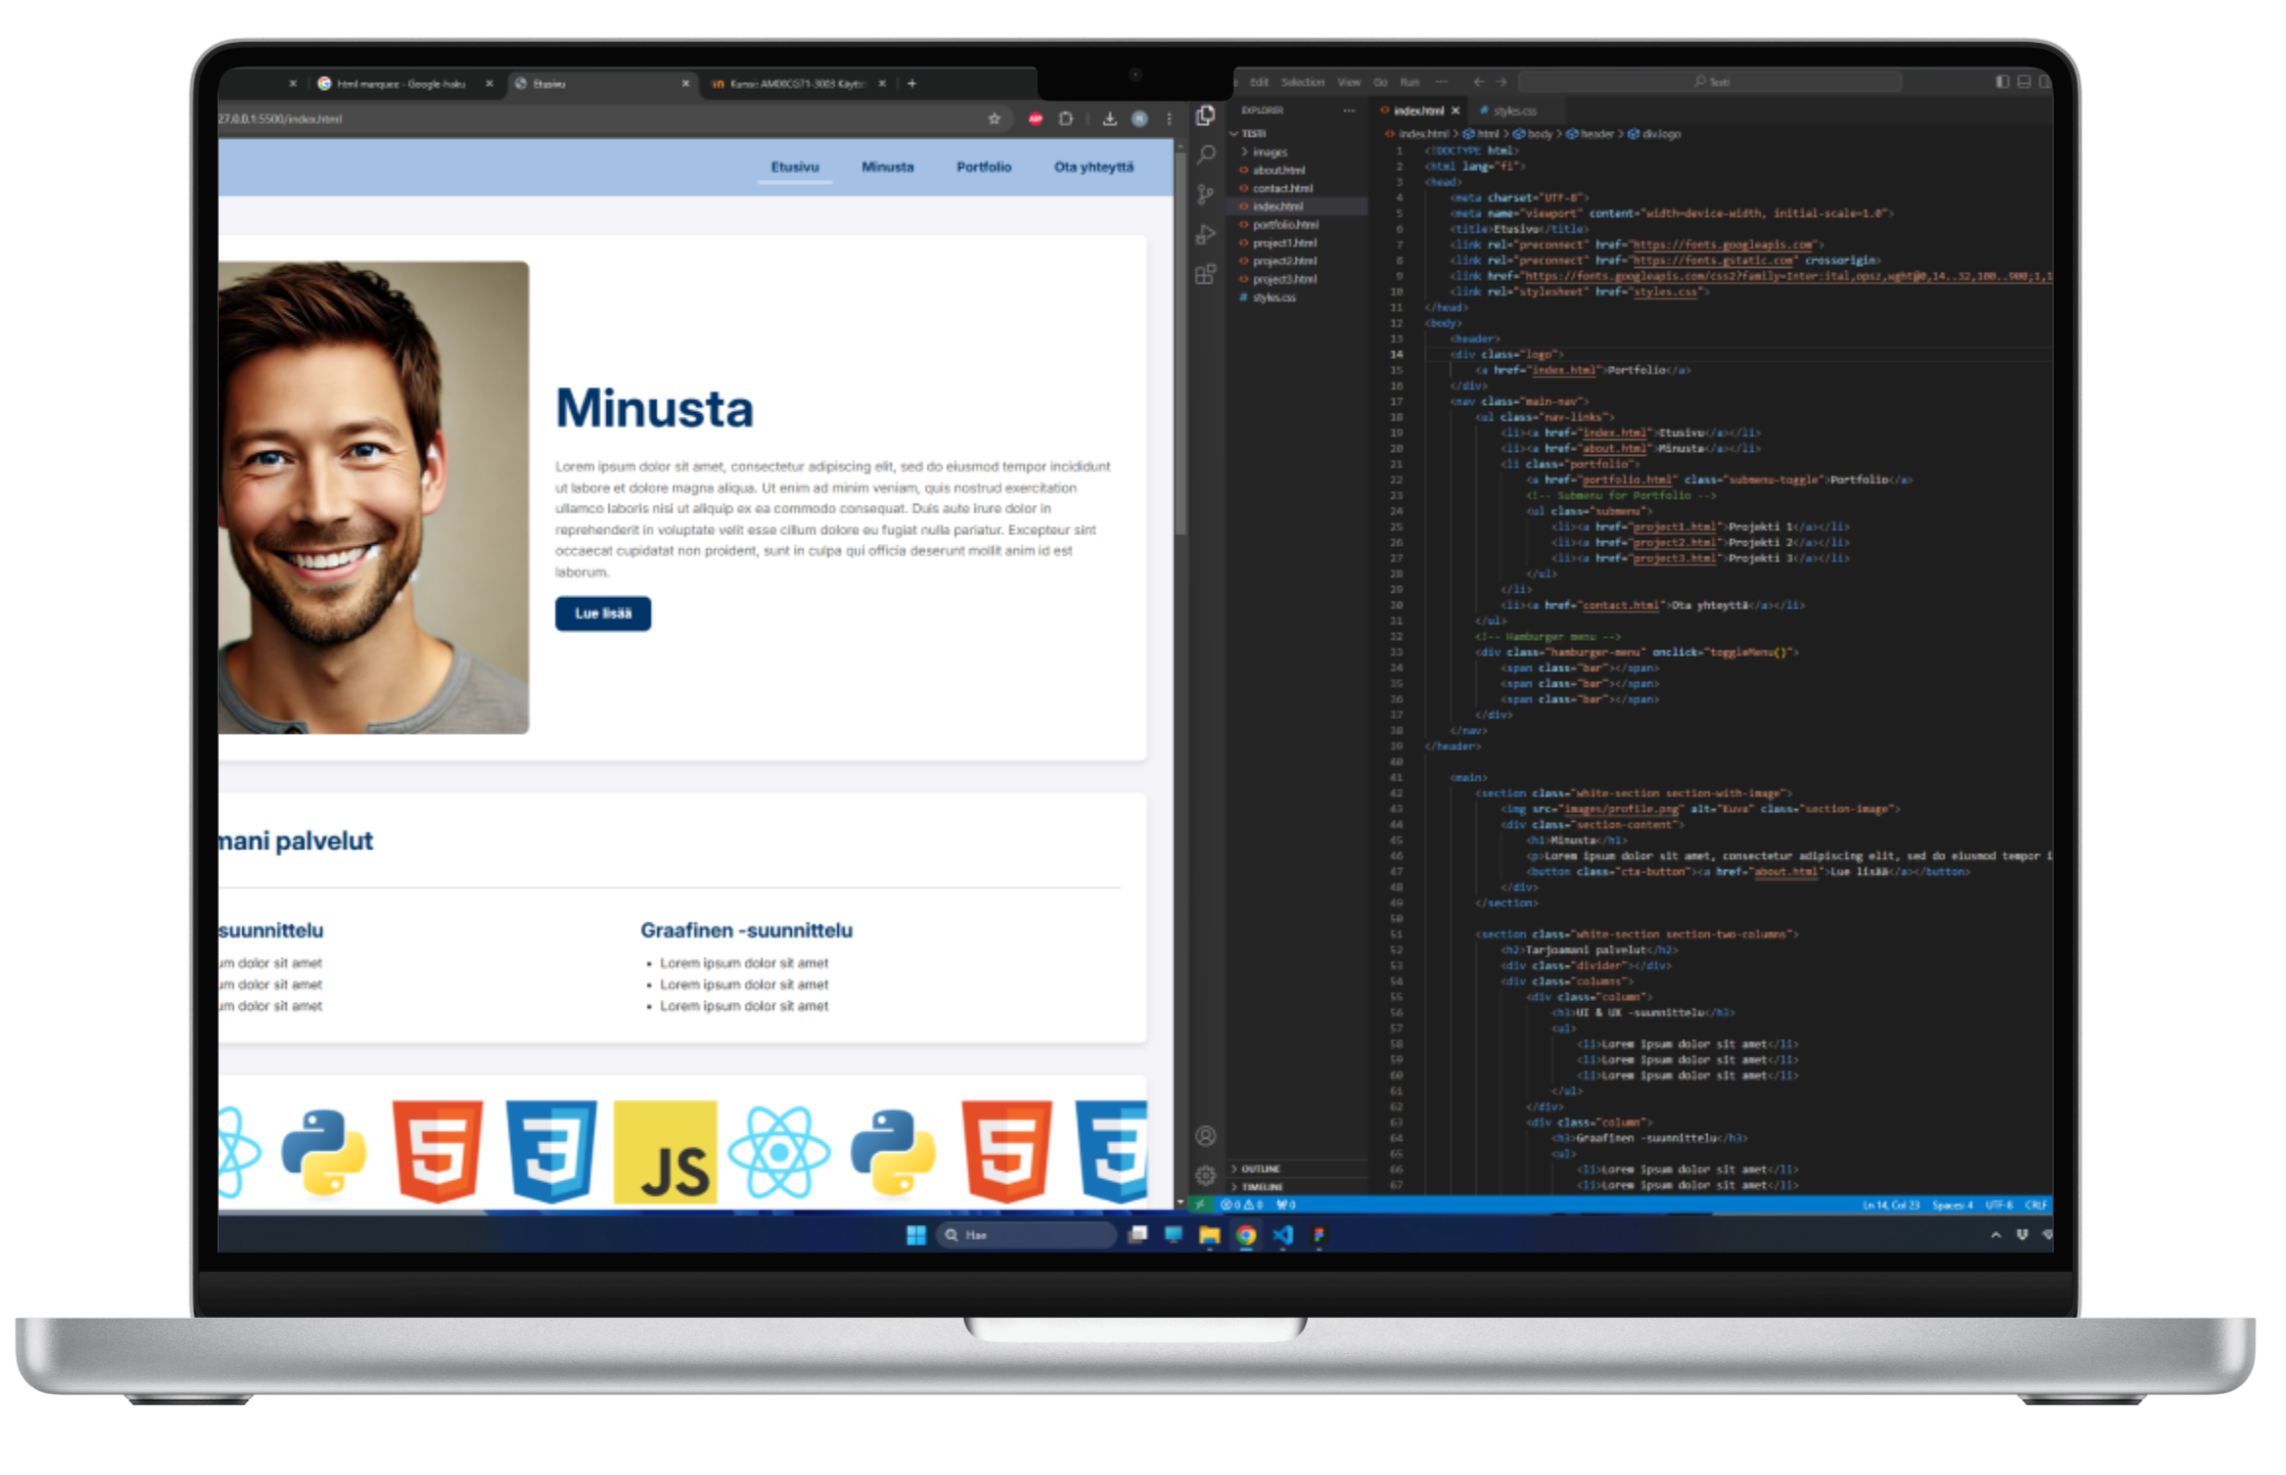This screenshot has height=1475, width=2286.
Task: Open the Extensions view in VS Code
Action: tap(1205, 274)
